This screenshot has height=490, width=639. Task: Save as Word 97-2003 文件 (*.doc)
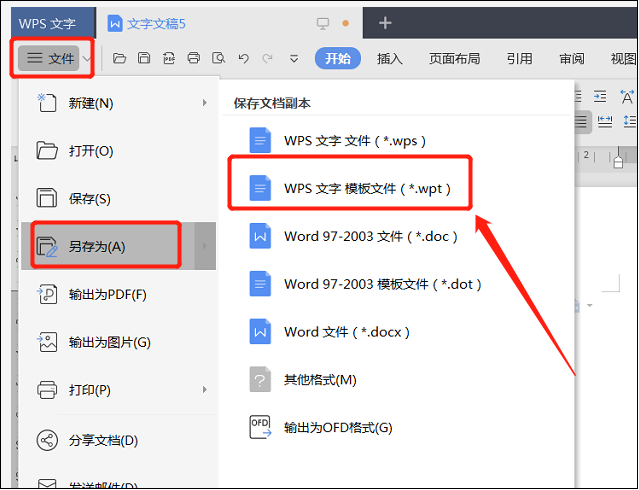355,236
